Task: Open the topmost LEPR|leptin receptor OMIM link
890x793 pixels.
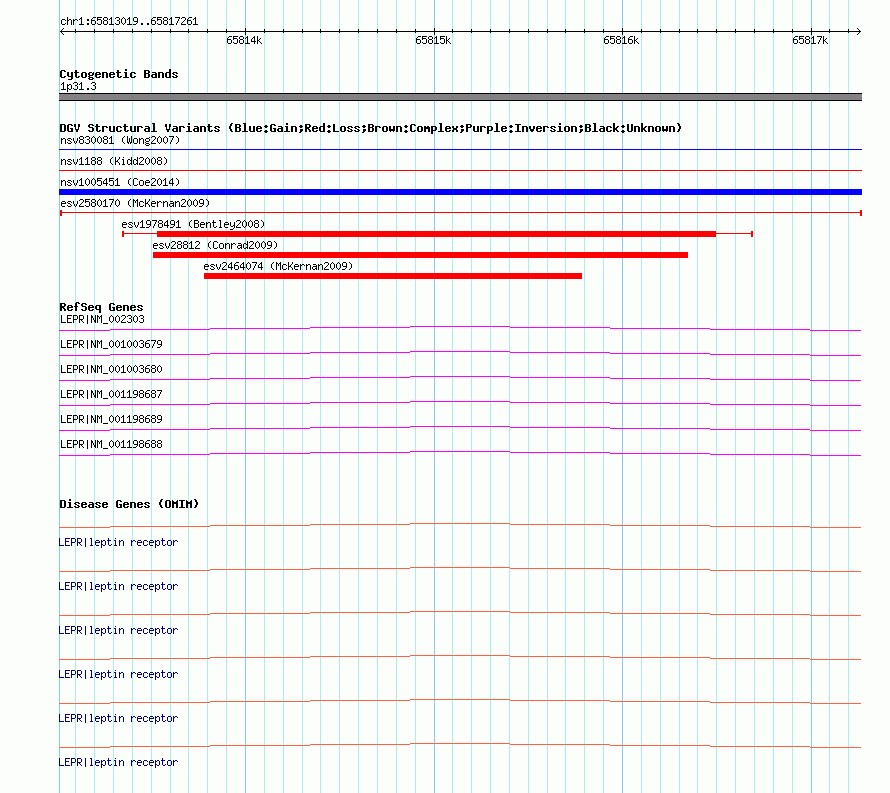Action: (x=118, y=543)
